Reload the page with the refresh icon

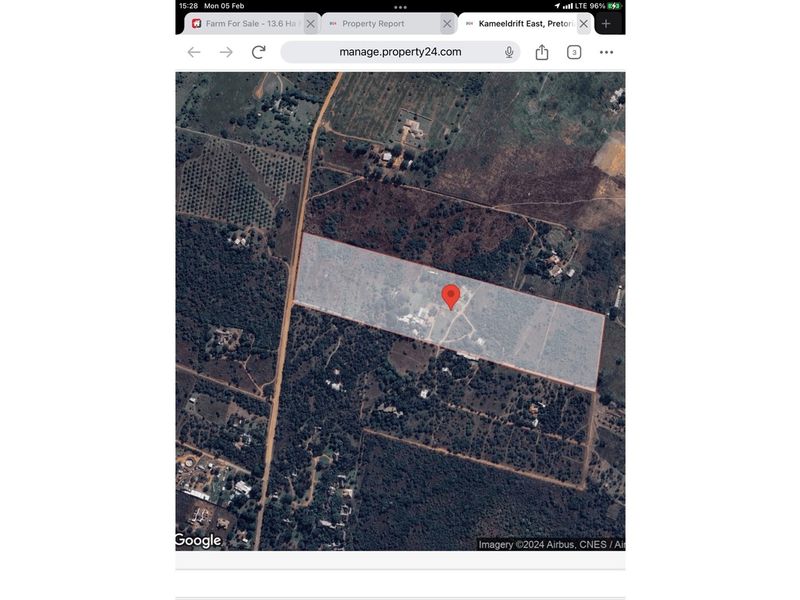(259, 52)
